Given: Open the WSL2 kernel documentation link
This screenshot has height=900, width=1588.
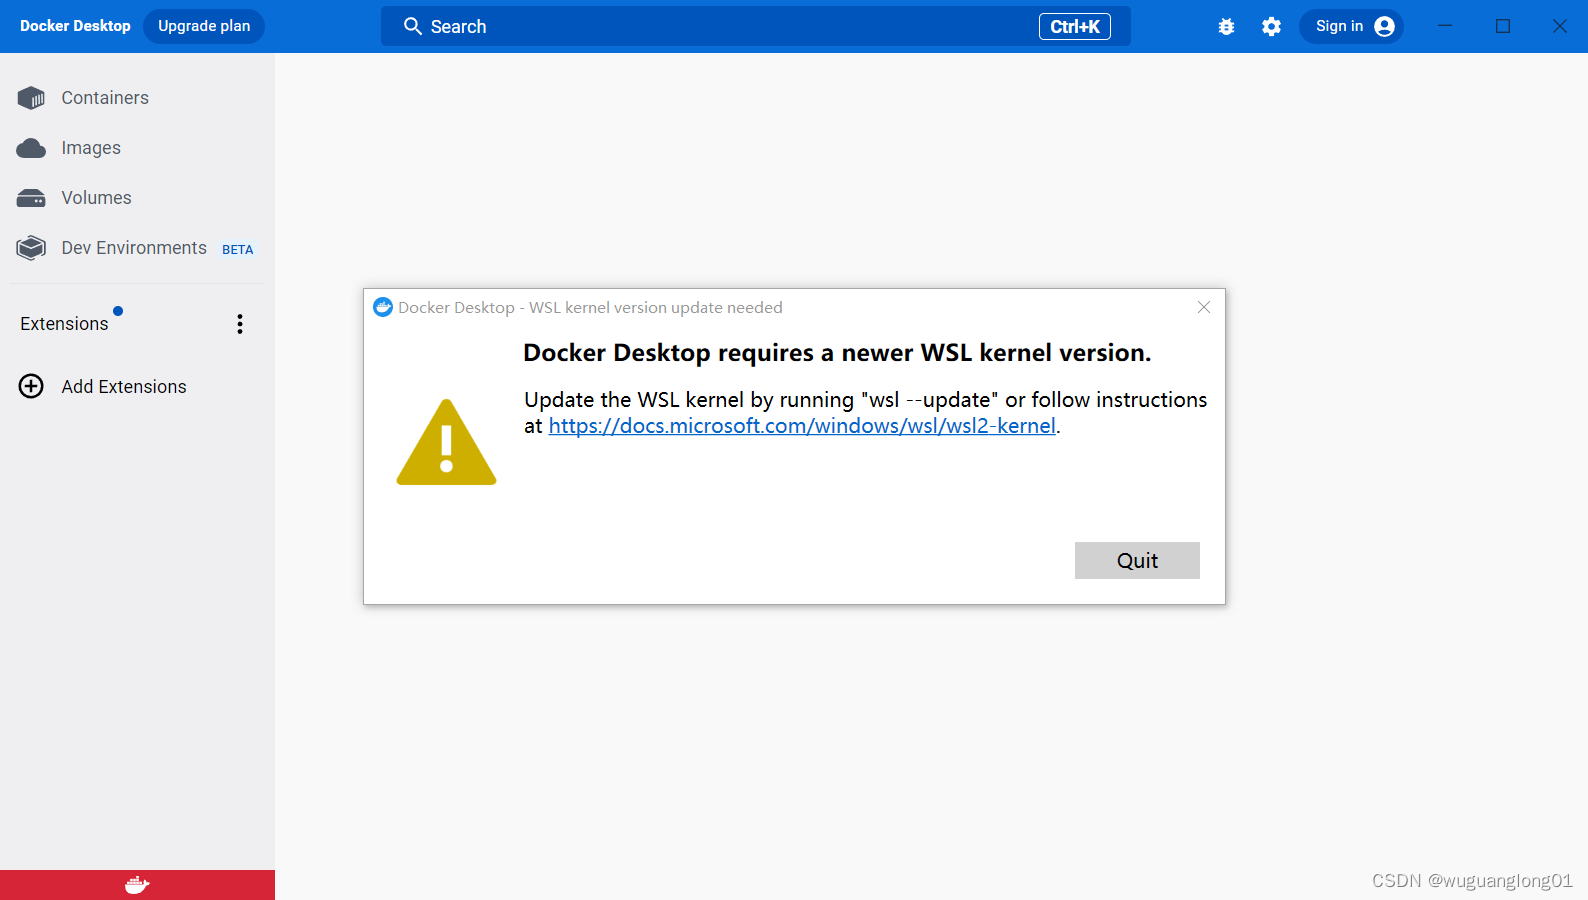Looking at the screenshot, I should click(x=801, y=425).
